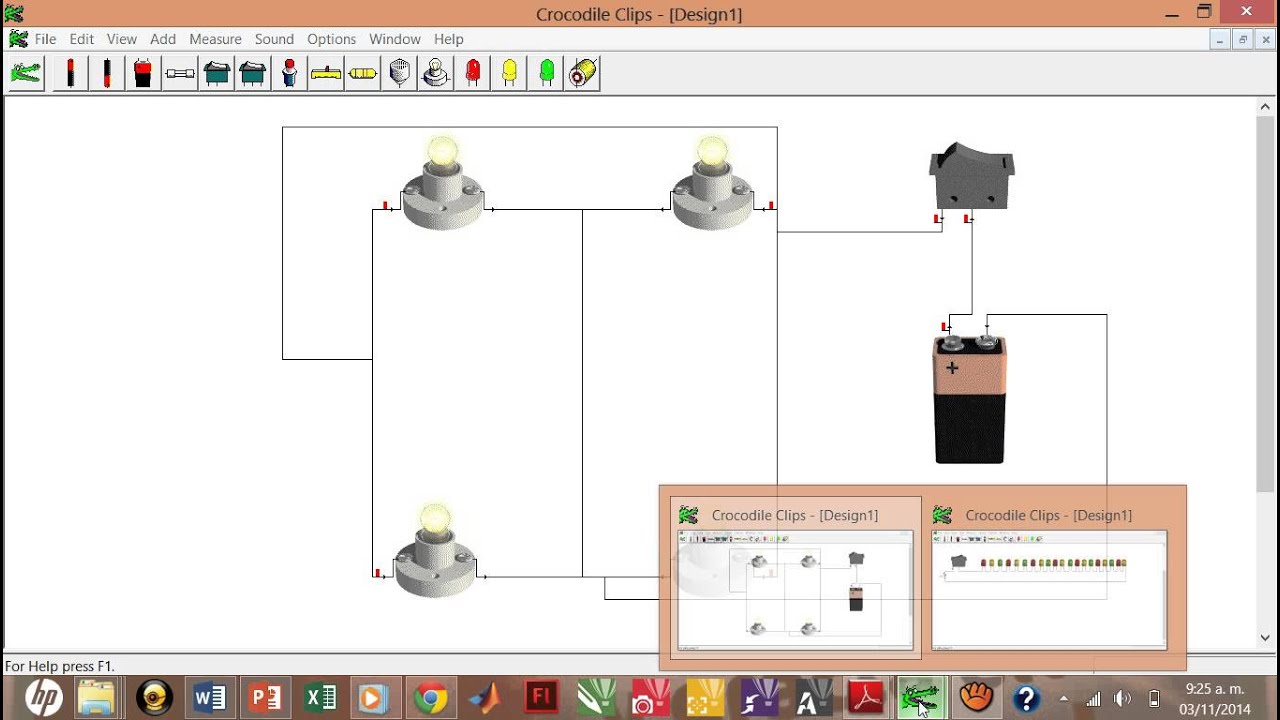Image resolution: width=1280 pixels, height=720 pixels.
Task: Restore the inner Design1 document window
Action: point(1243,39)
